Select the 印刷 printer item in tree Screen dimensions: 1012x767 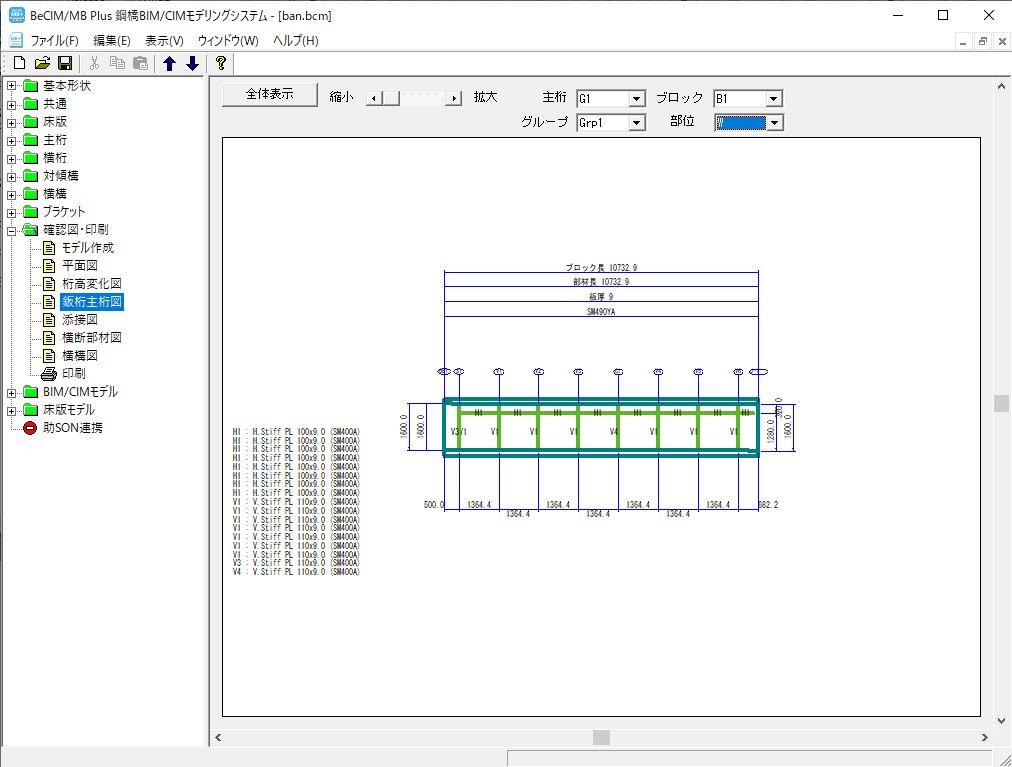(x=73, y=373)
